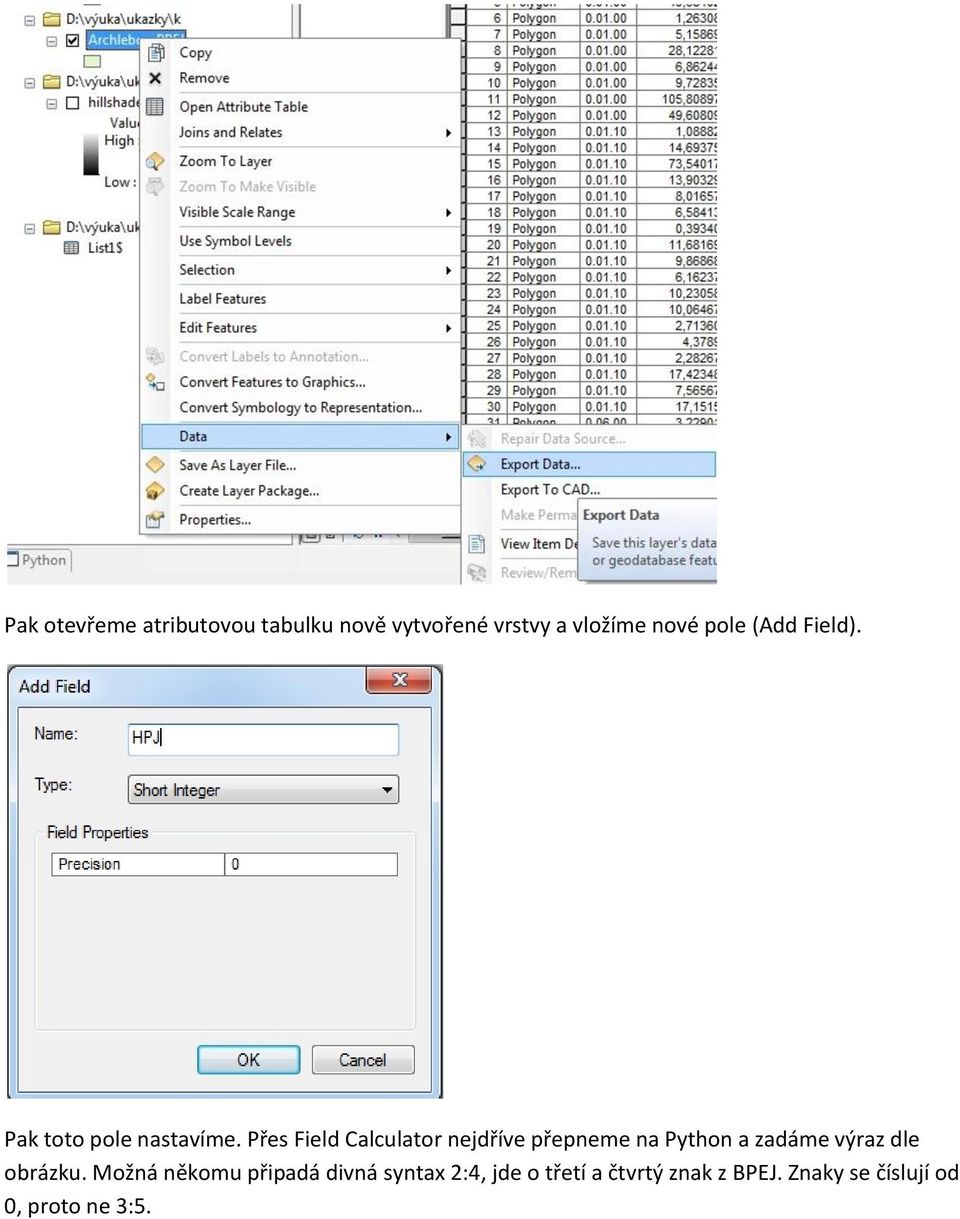This screenshot has height=1219, width=960.
Task: Collapse the Archlebov layer legend
Action: point(51,41)
